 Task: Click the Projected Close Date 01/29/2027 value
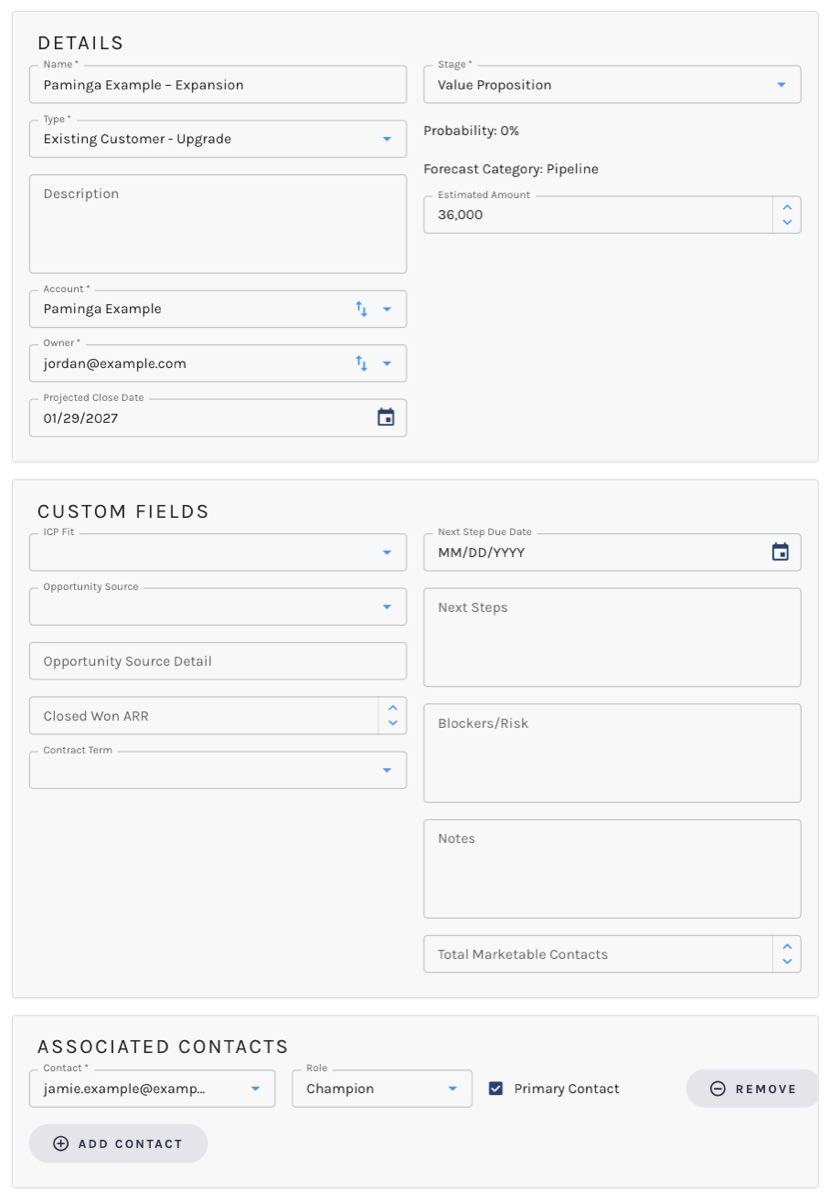(81, 418)
